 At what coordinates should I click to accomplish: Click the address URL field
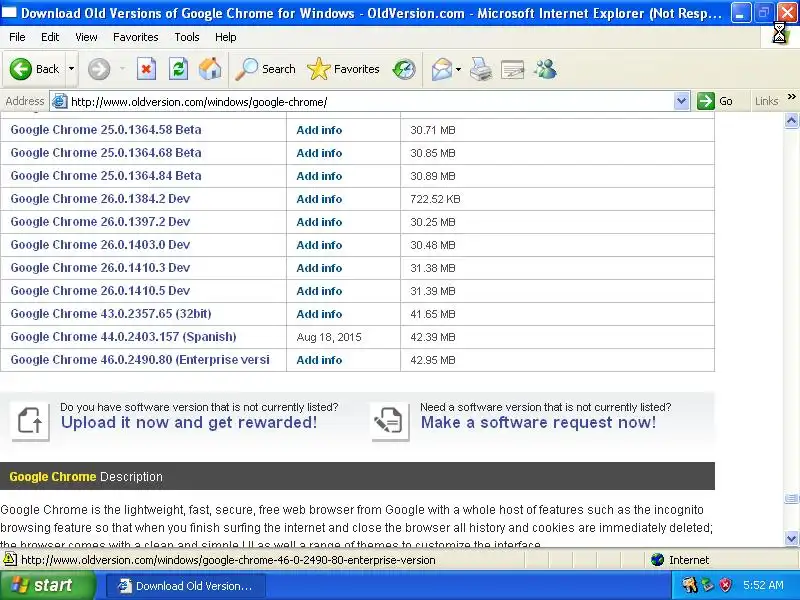[371, 102]
